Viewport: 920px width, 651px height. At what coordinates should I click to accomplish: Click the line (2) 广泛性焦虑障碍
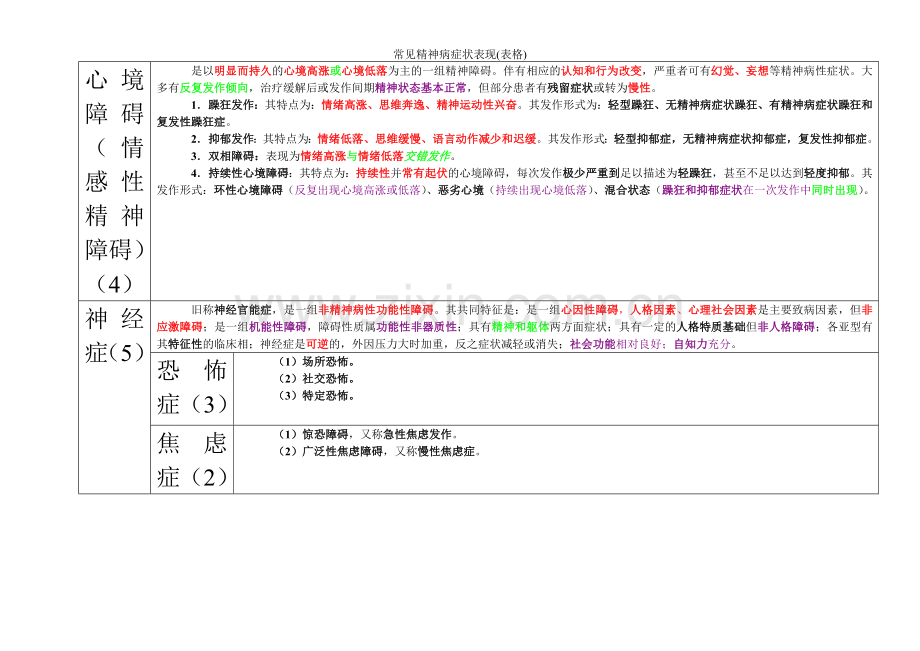pyautogui.click(x=379, y=452)
